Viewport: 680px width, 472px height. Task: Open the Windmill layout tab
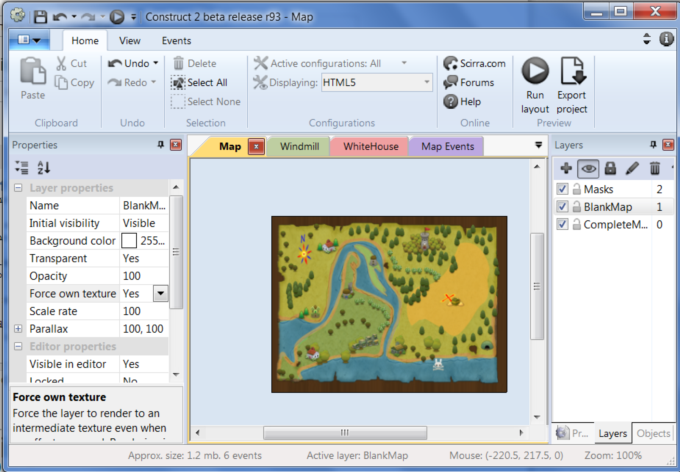coord(299,147)
